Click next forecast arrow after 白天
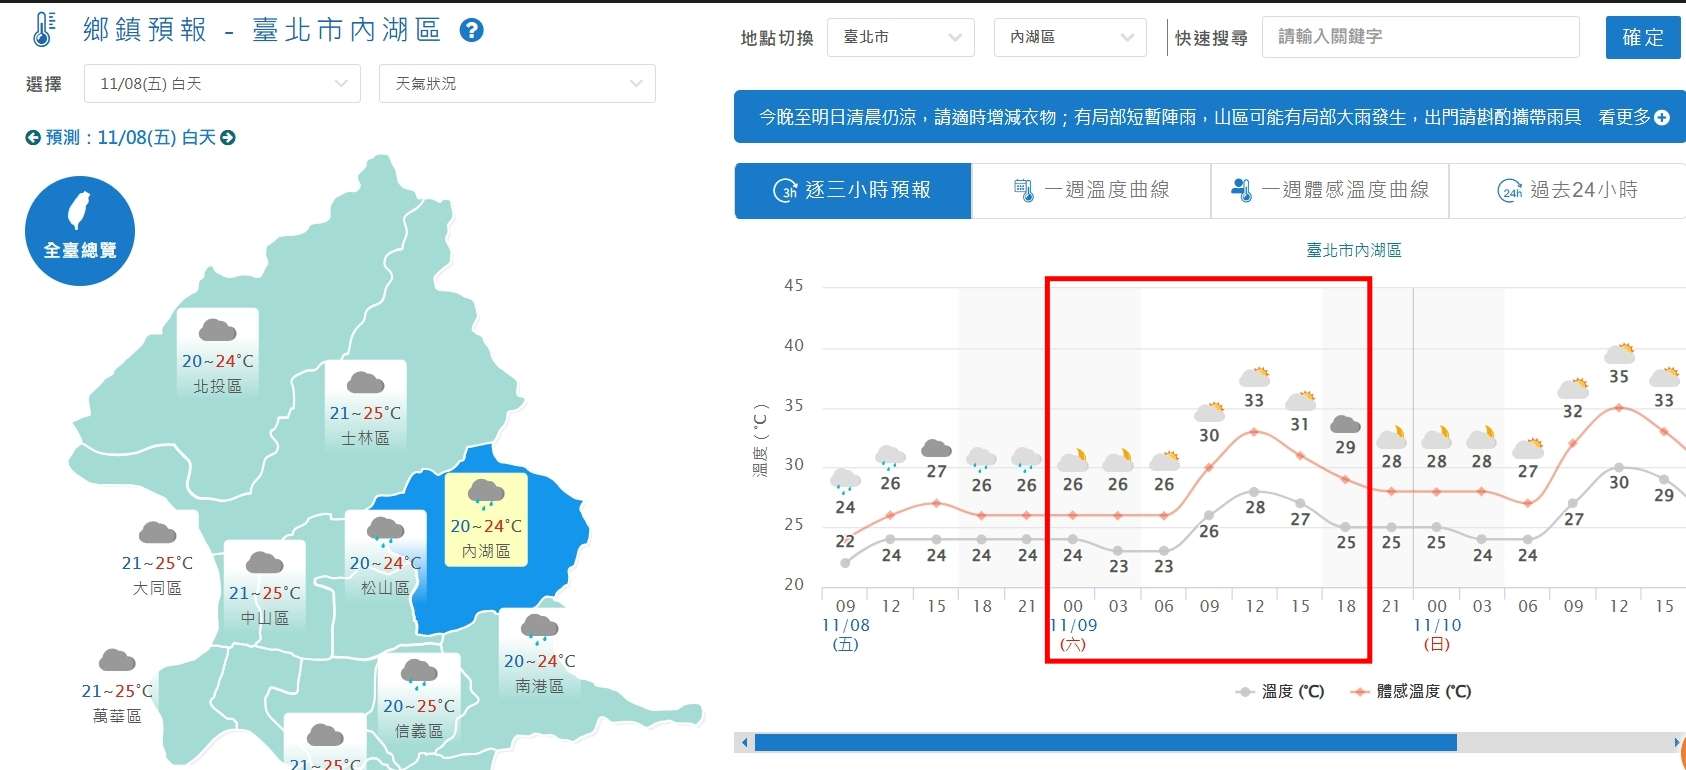Image resolution: width=1686 pixels, height=770 pixels. pyautogui.click(x=228, y=138)
